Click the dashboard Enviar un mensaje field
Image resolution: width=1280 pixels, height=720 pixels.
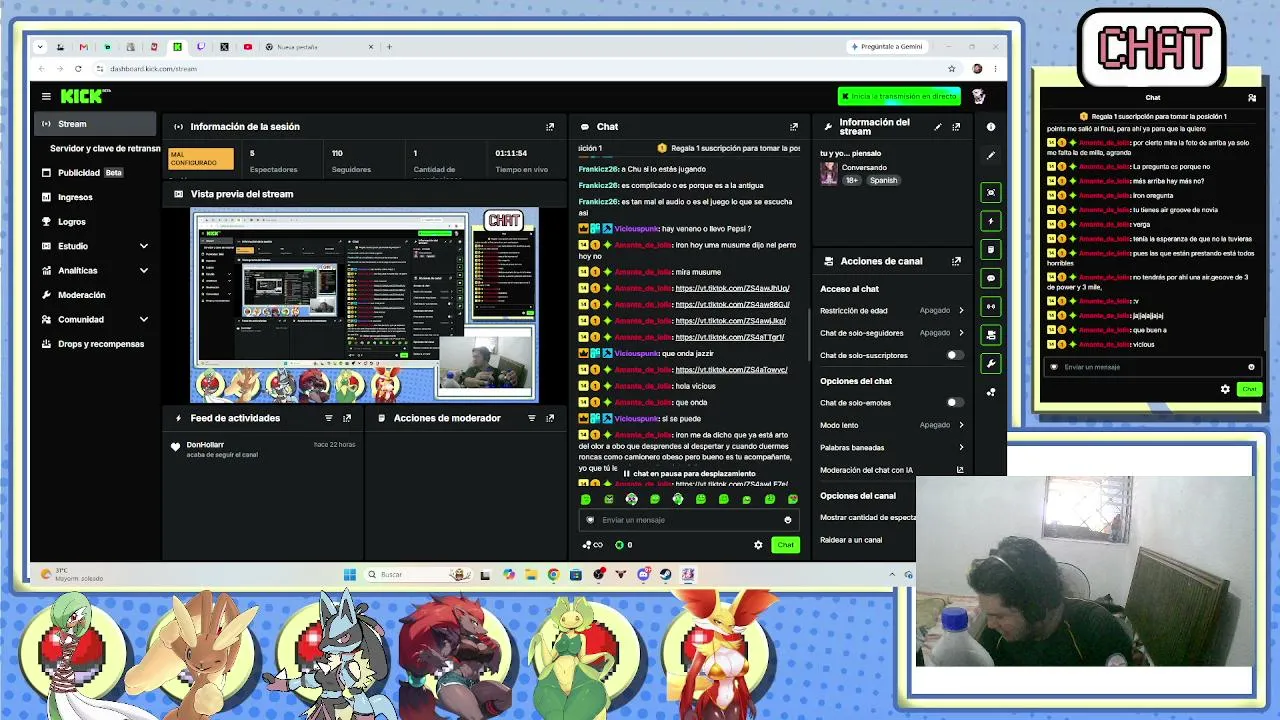(688, 520)
